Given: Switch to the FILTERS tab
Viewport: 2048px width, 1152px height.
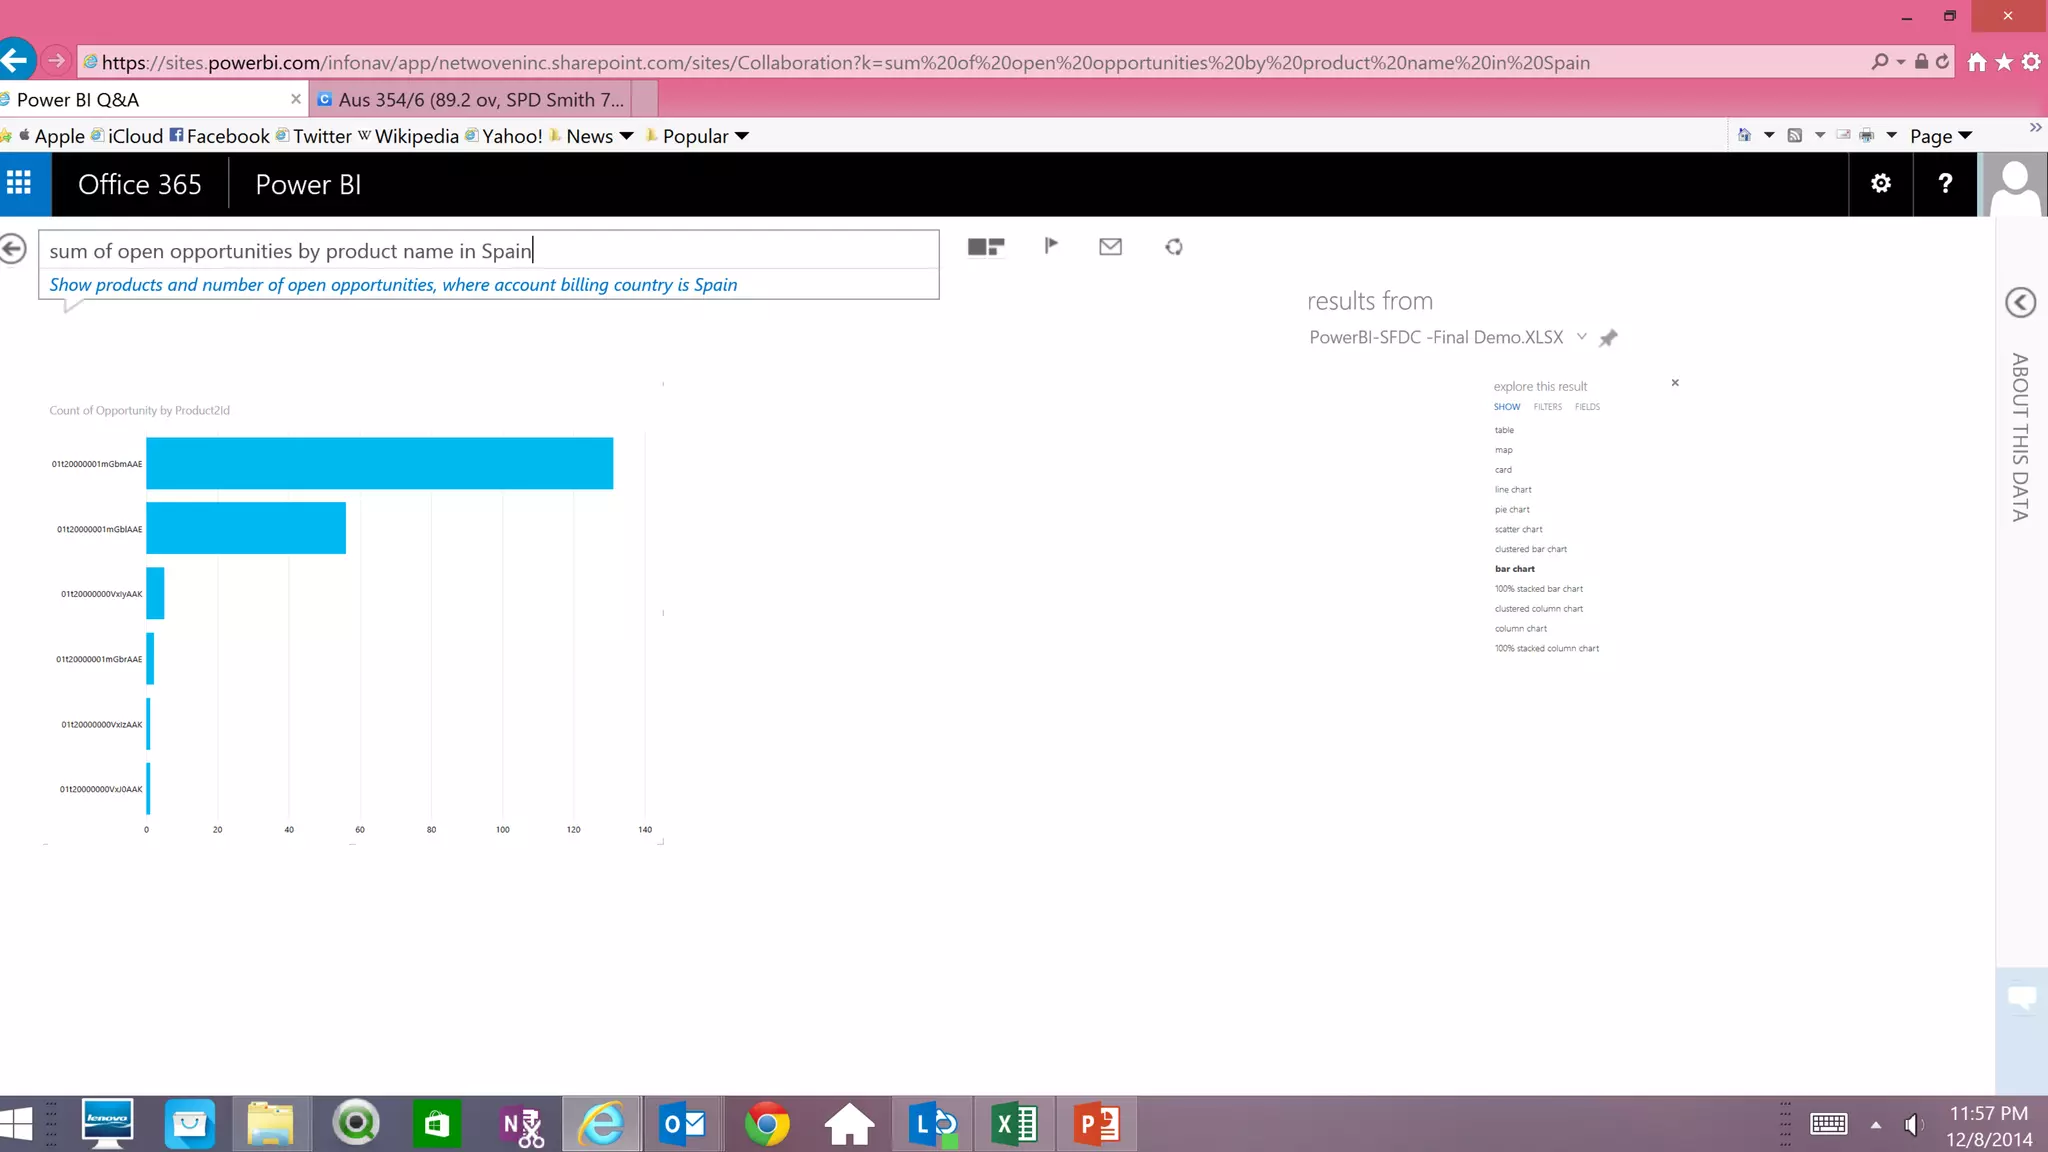Looking at the screenshot, I should click(x=1547, y=407).
